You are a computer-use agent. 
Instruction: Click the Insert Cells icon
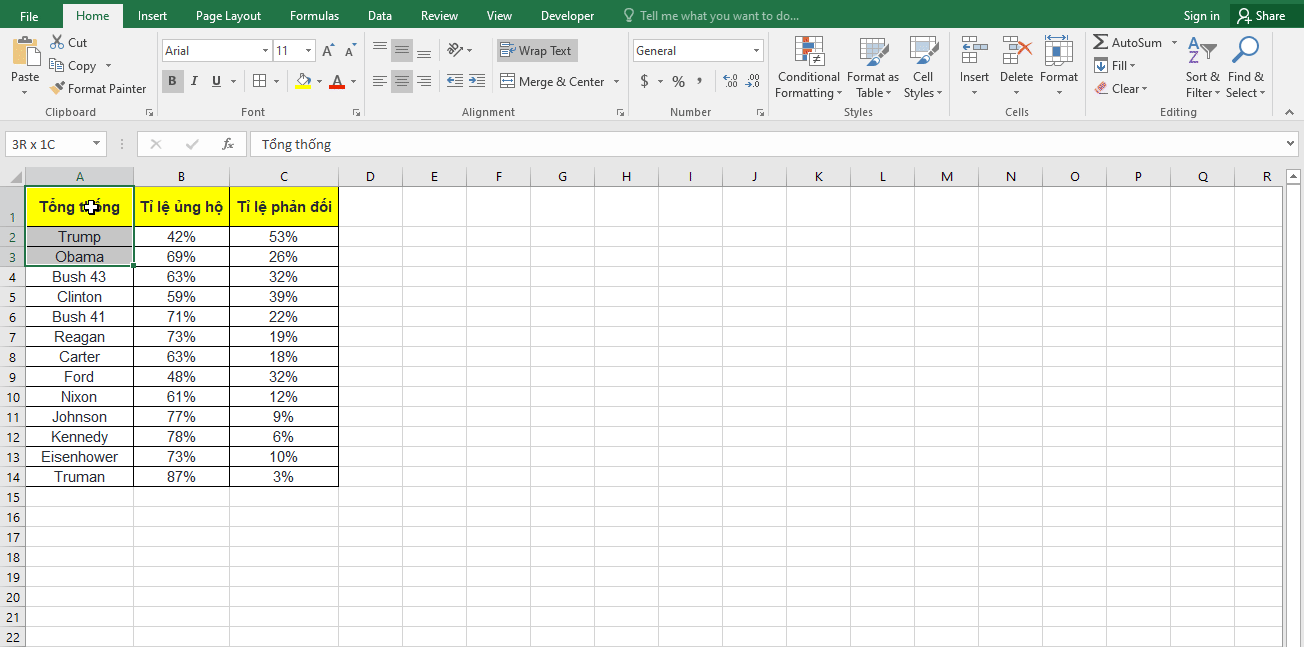point(973,48)
